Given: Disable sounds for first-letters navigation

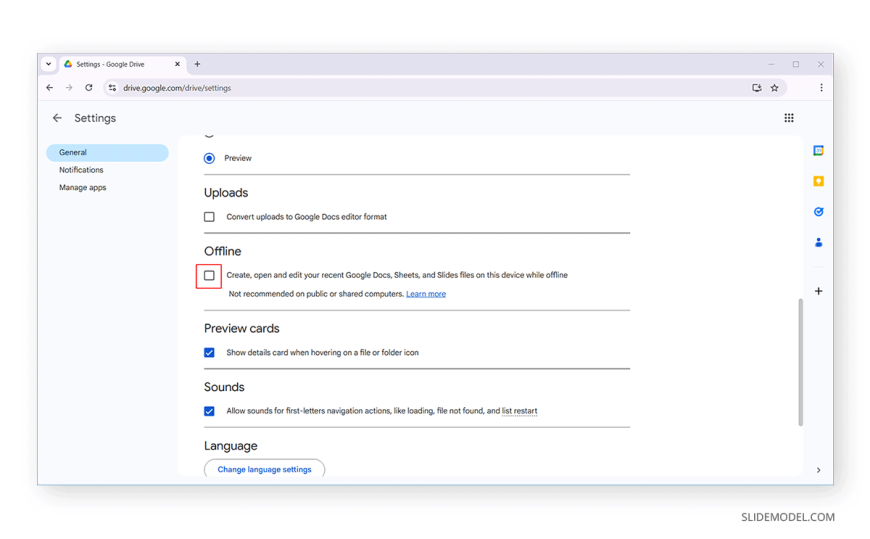Looking at the screenshot, I should [209, 411].
